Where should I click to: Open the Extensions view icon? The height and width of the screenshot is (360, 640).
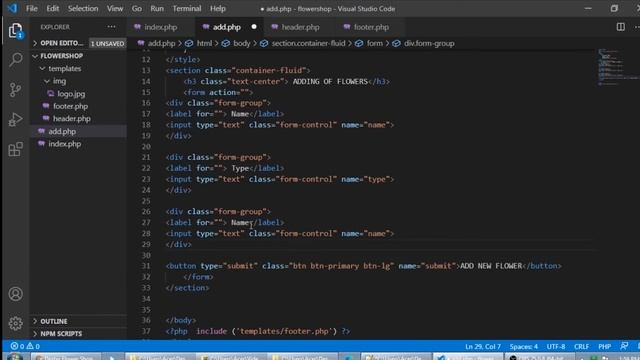point(16,149)
